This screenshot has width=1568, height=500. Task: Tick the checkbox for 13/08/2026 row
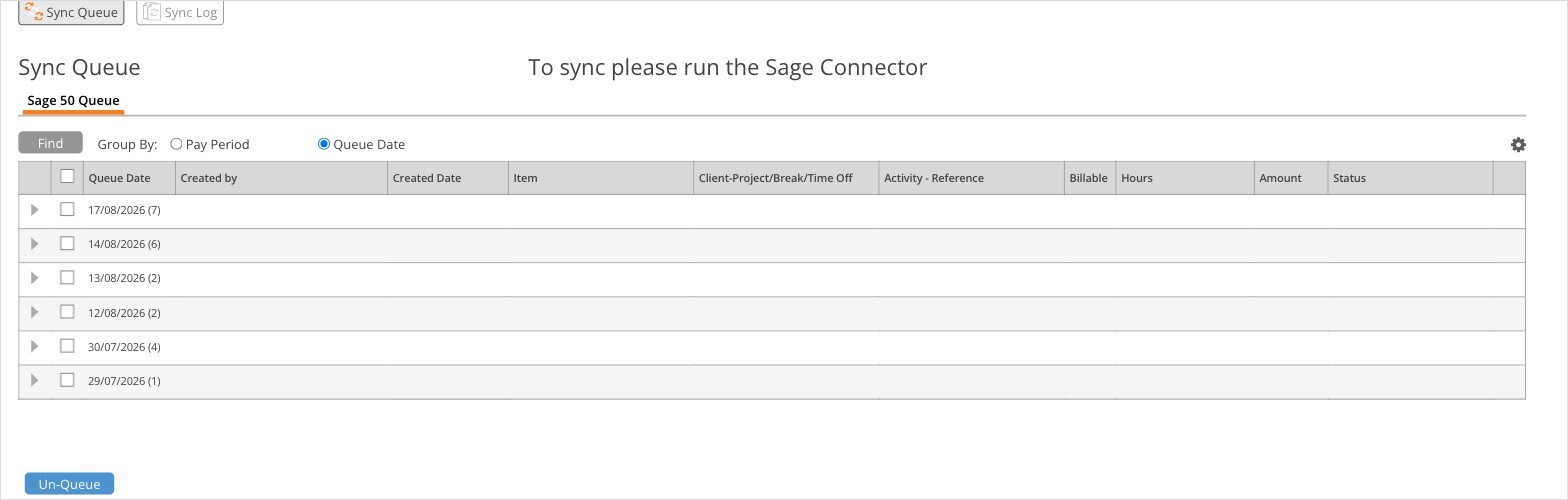click(x=67, y=278)
